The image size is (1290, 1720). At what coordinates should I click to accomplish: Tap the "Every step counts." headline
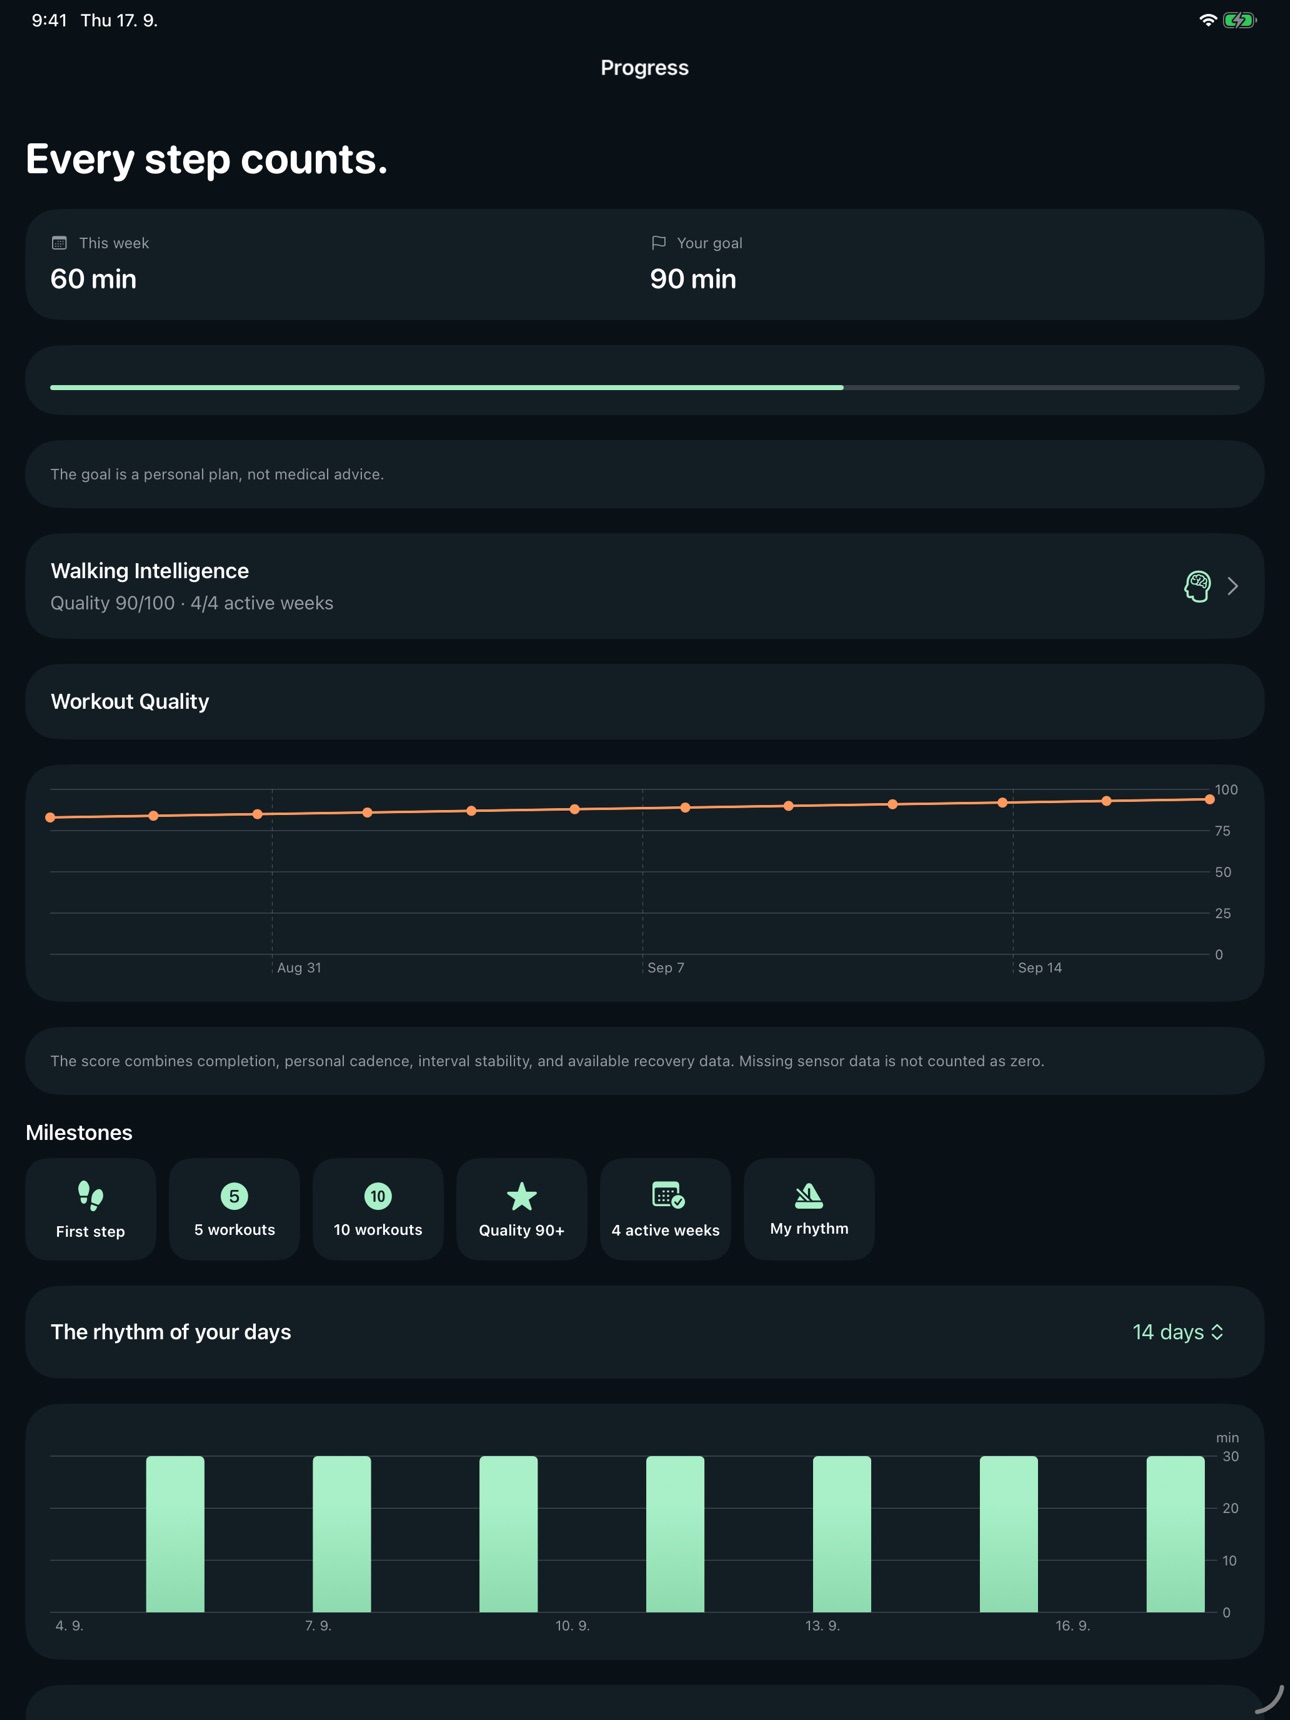[206, 159]
